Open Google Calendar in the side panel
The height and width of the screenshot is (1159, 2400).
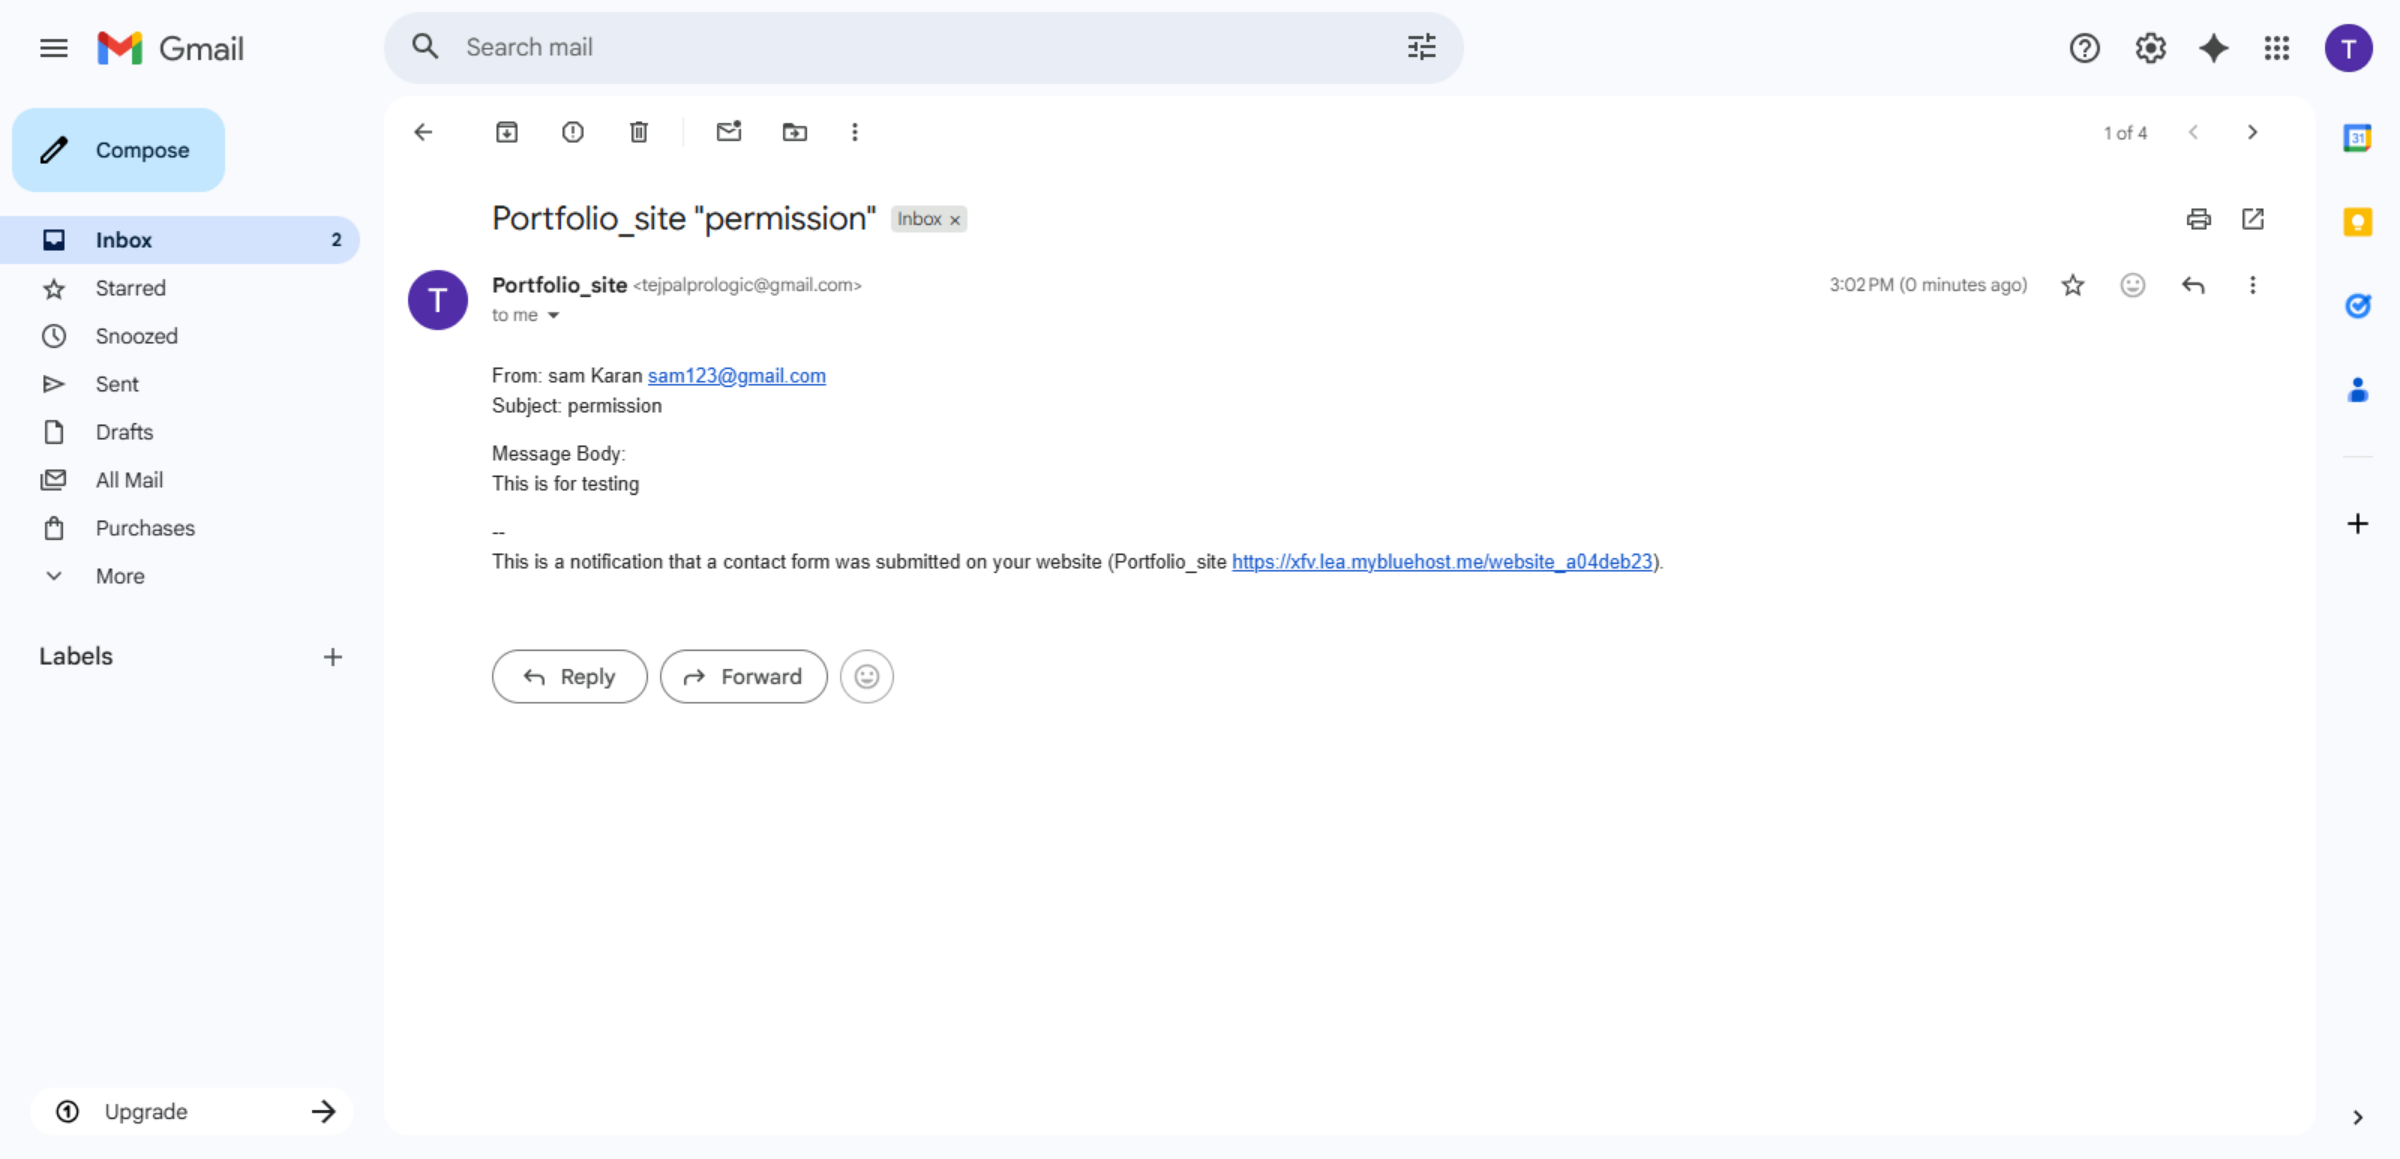2358,137
